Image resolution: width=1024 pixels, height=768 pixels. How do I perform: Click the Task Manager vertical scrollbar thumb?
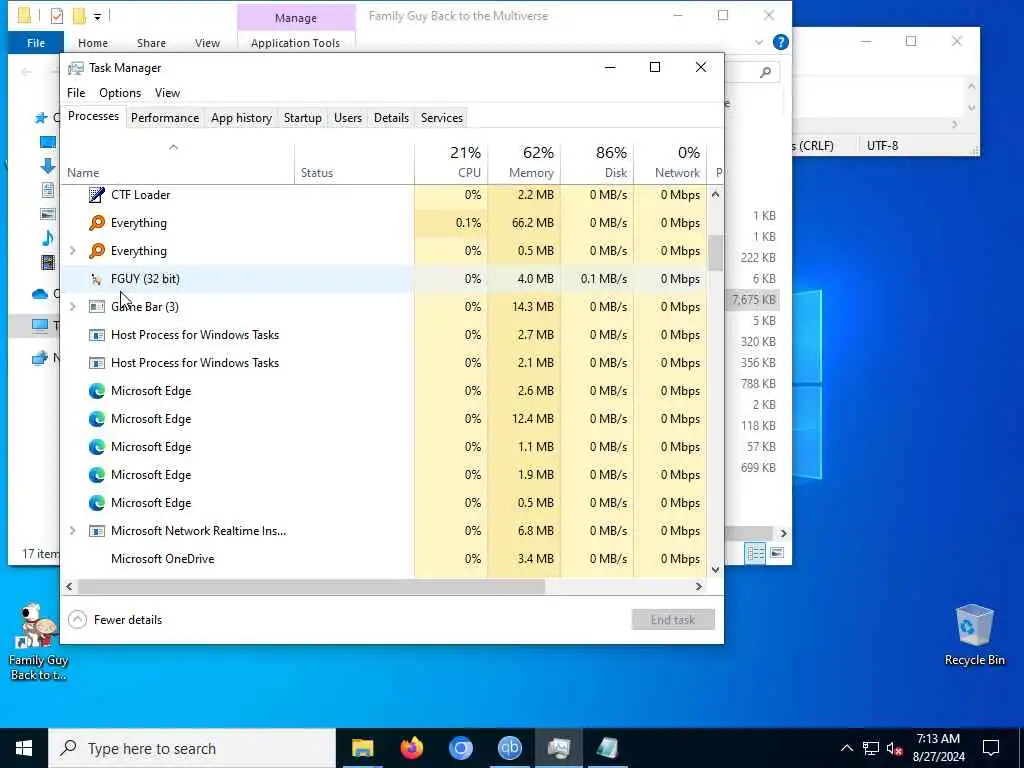[x=715, y=253]
